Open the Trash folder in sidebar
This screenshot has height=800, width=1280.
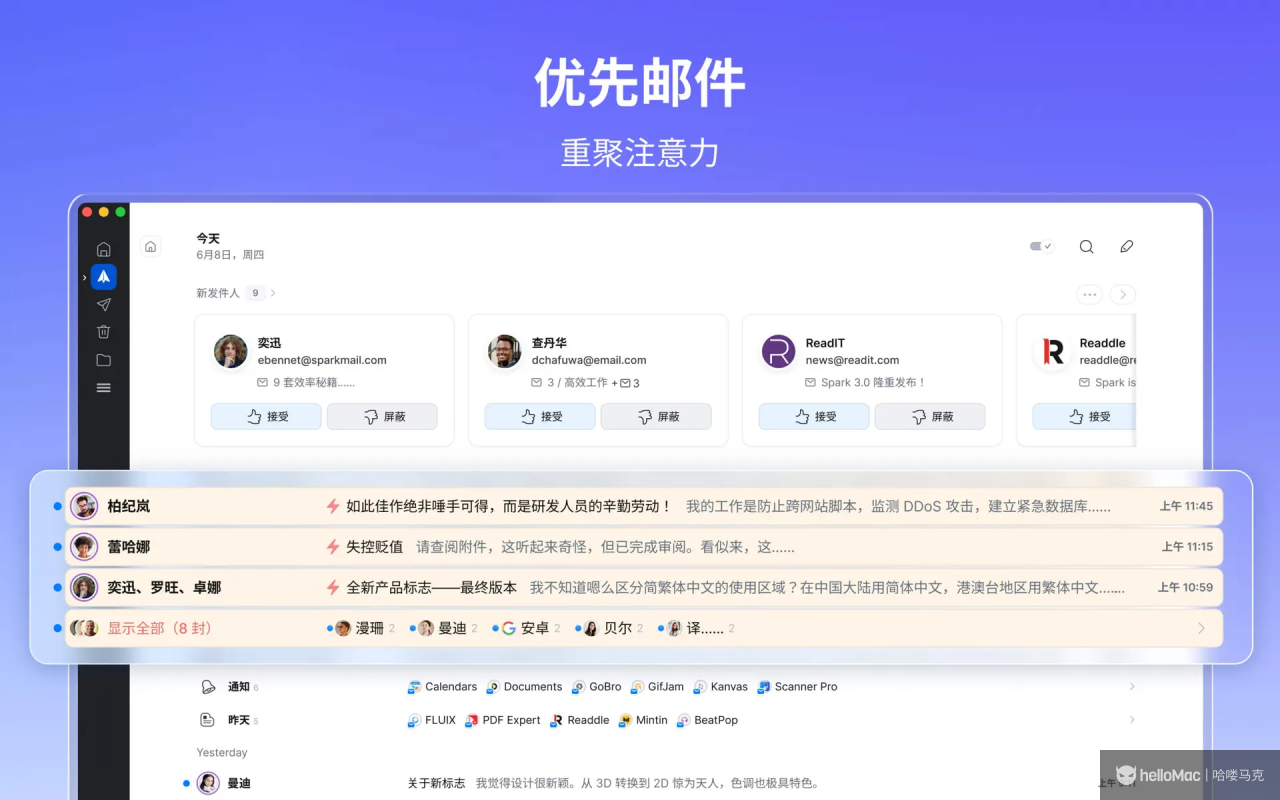103,332
